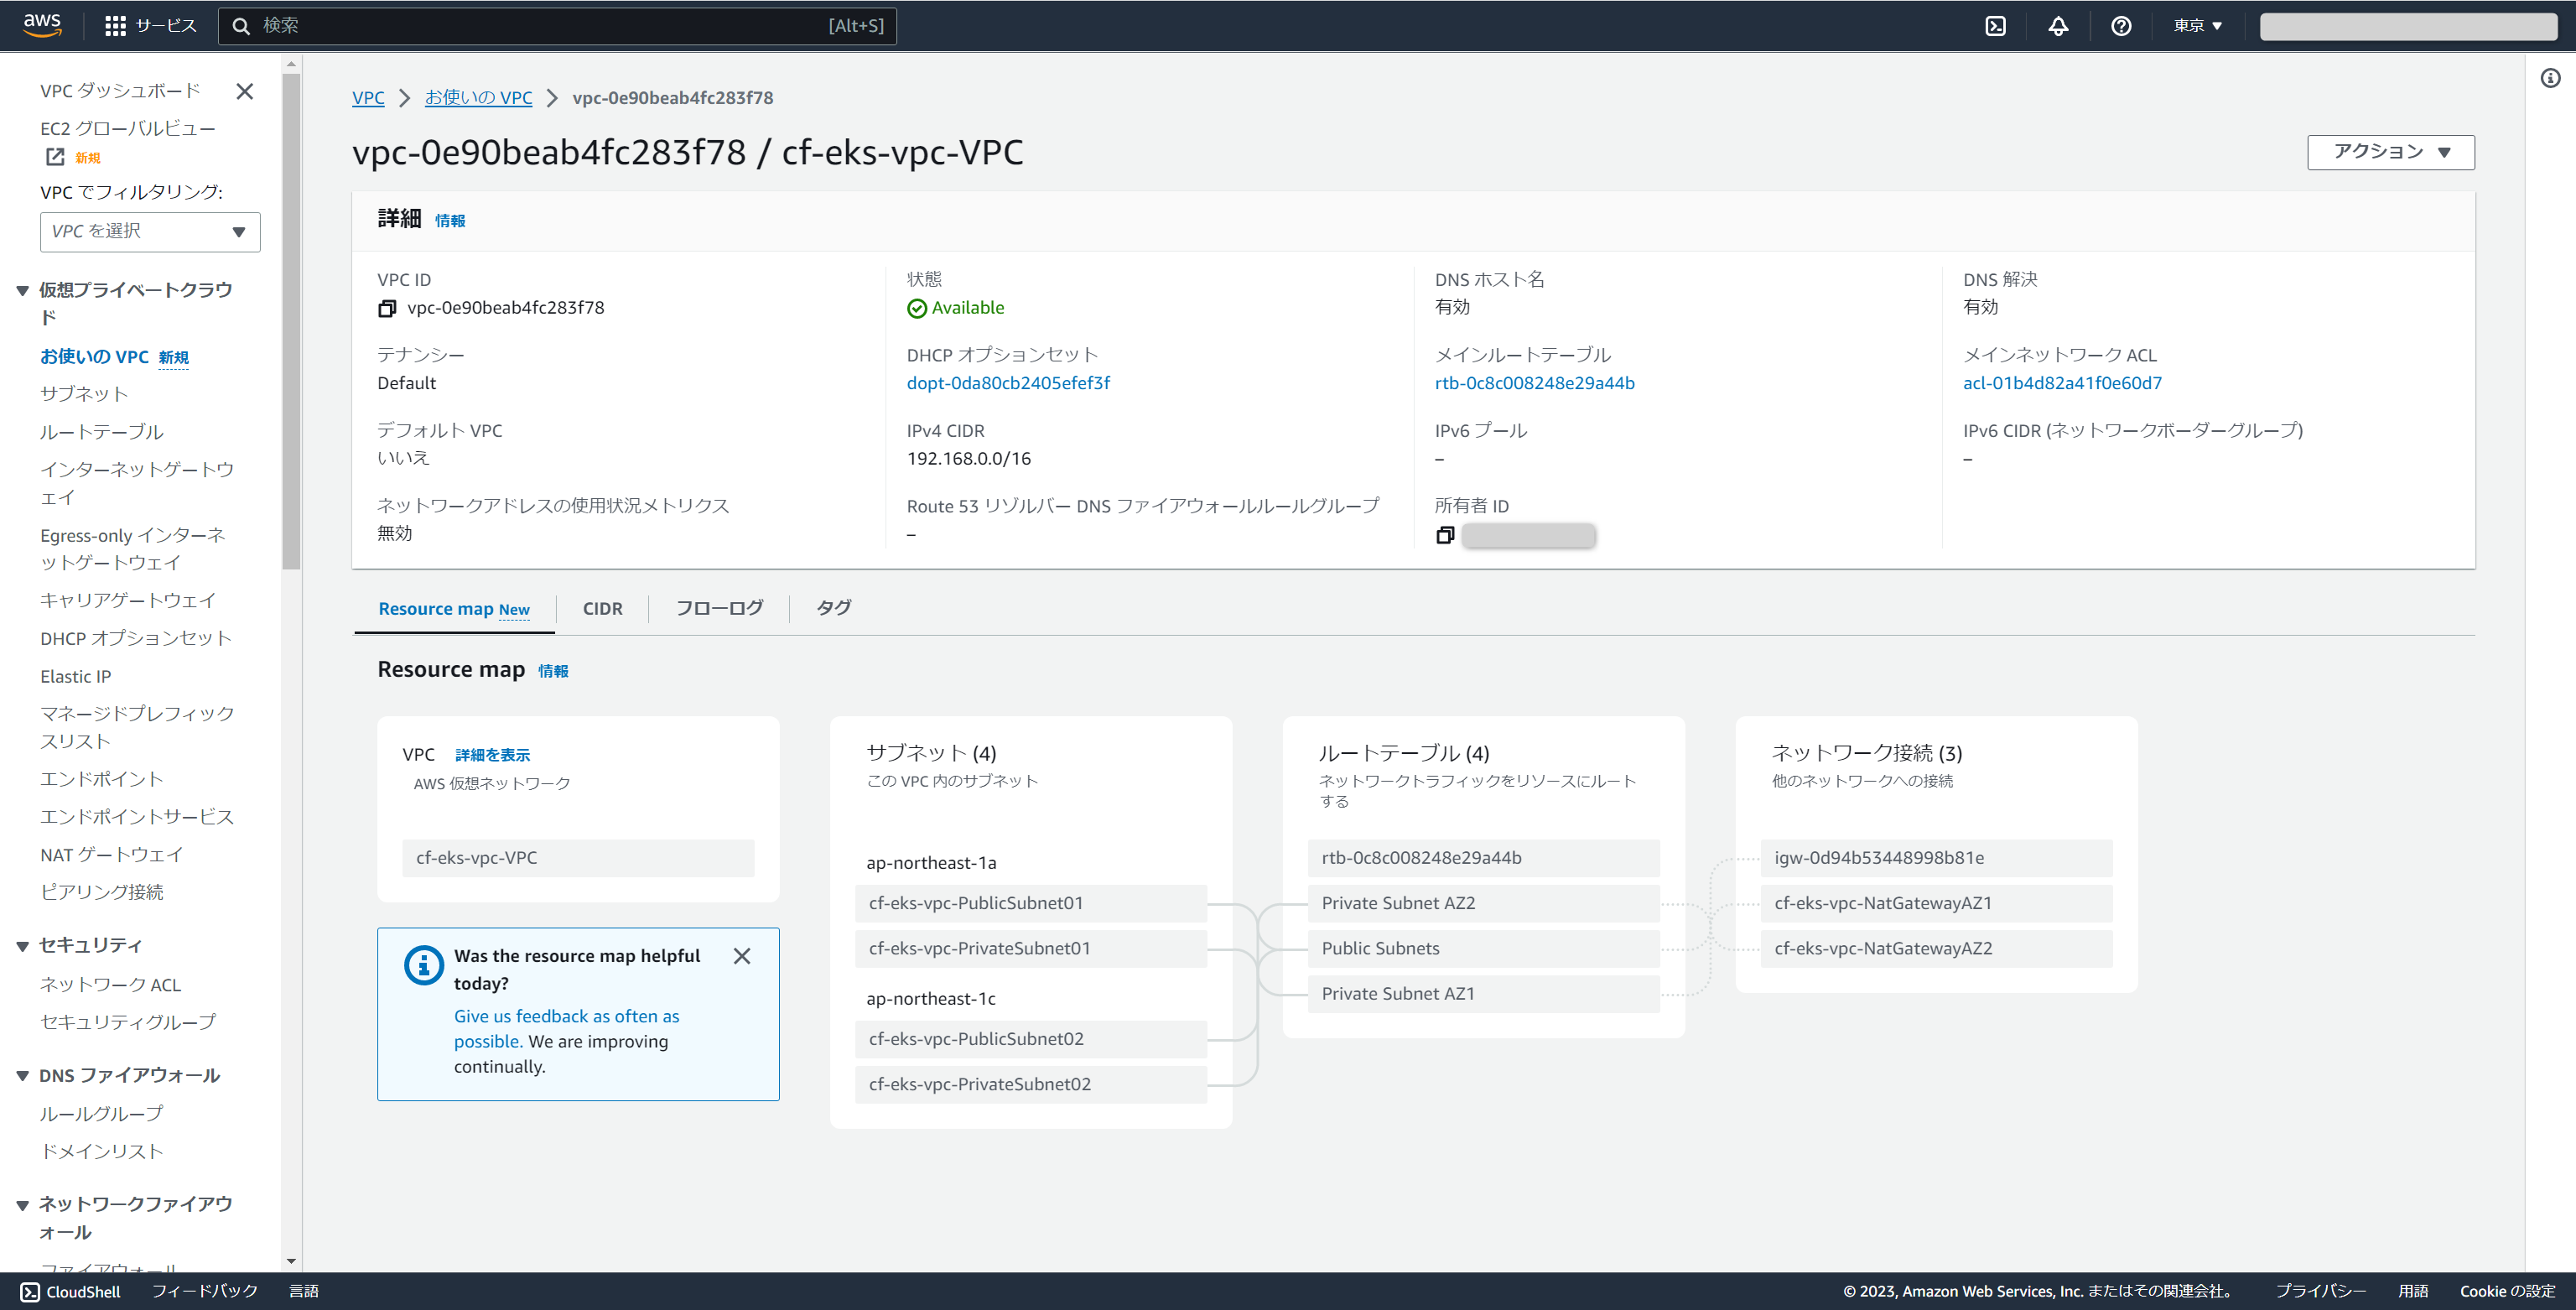The height and width of the screenshot is (1310, 2576).
Task: Copy VPC ID using copy icon
Action: click(387, 309)
